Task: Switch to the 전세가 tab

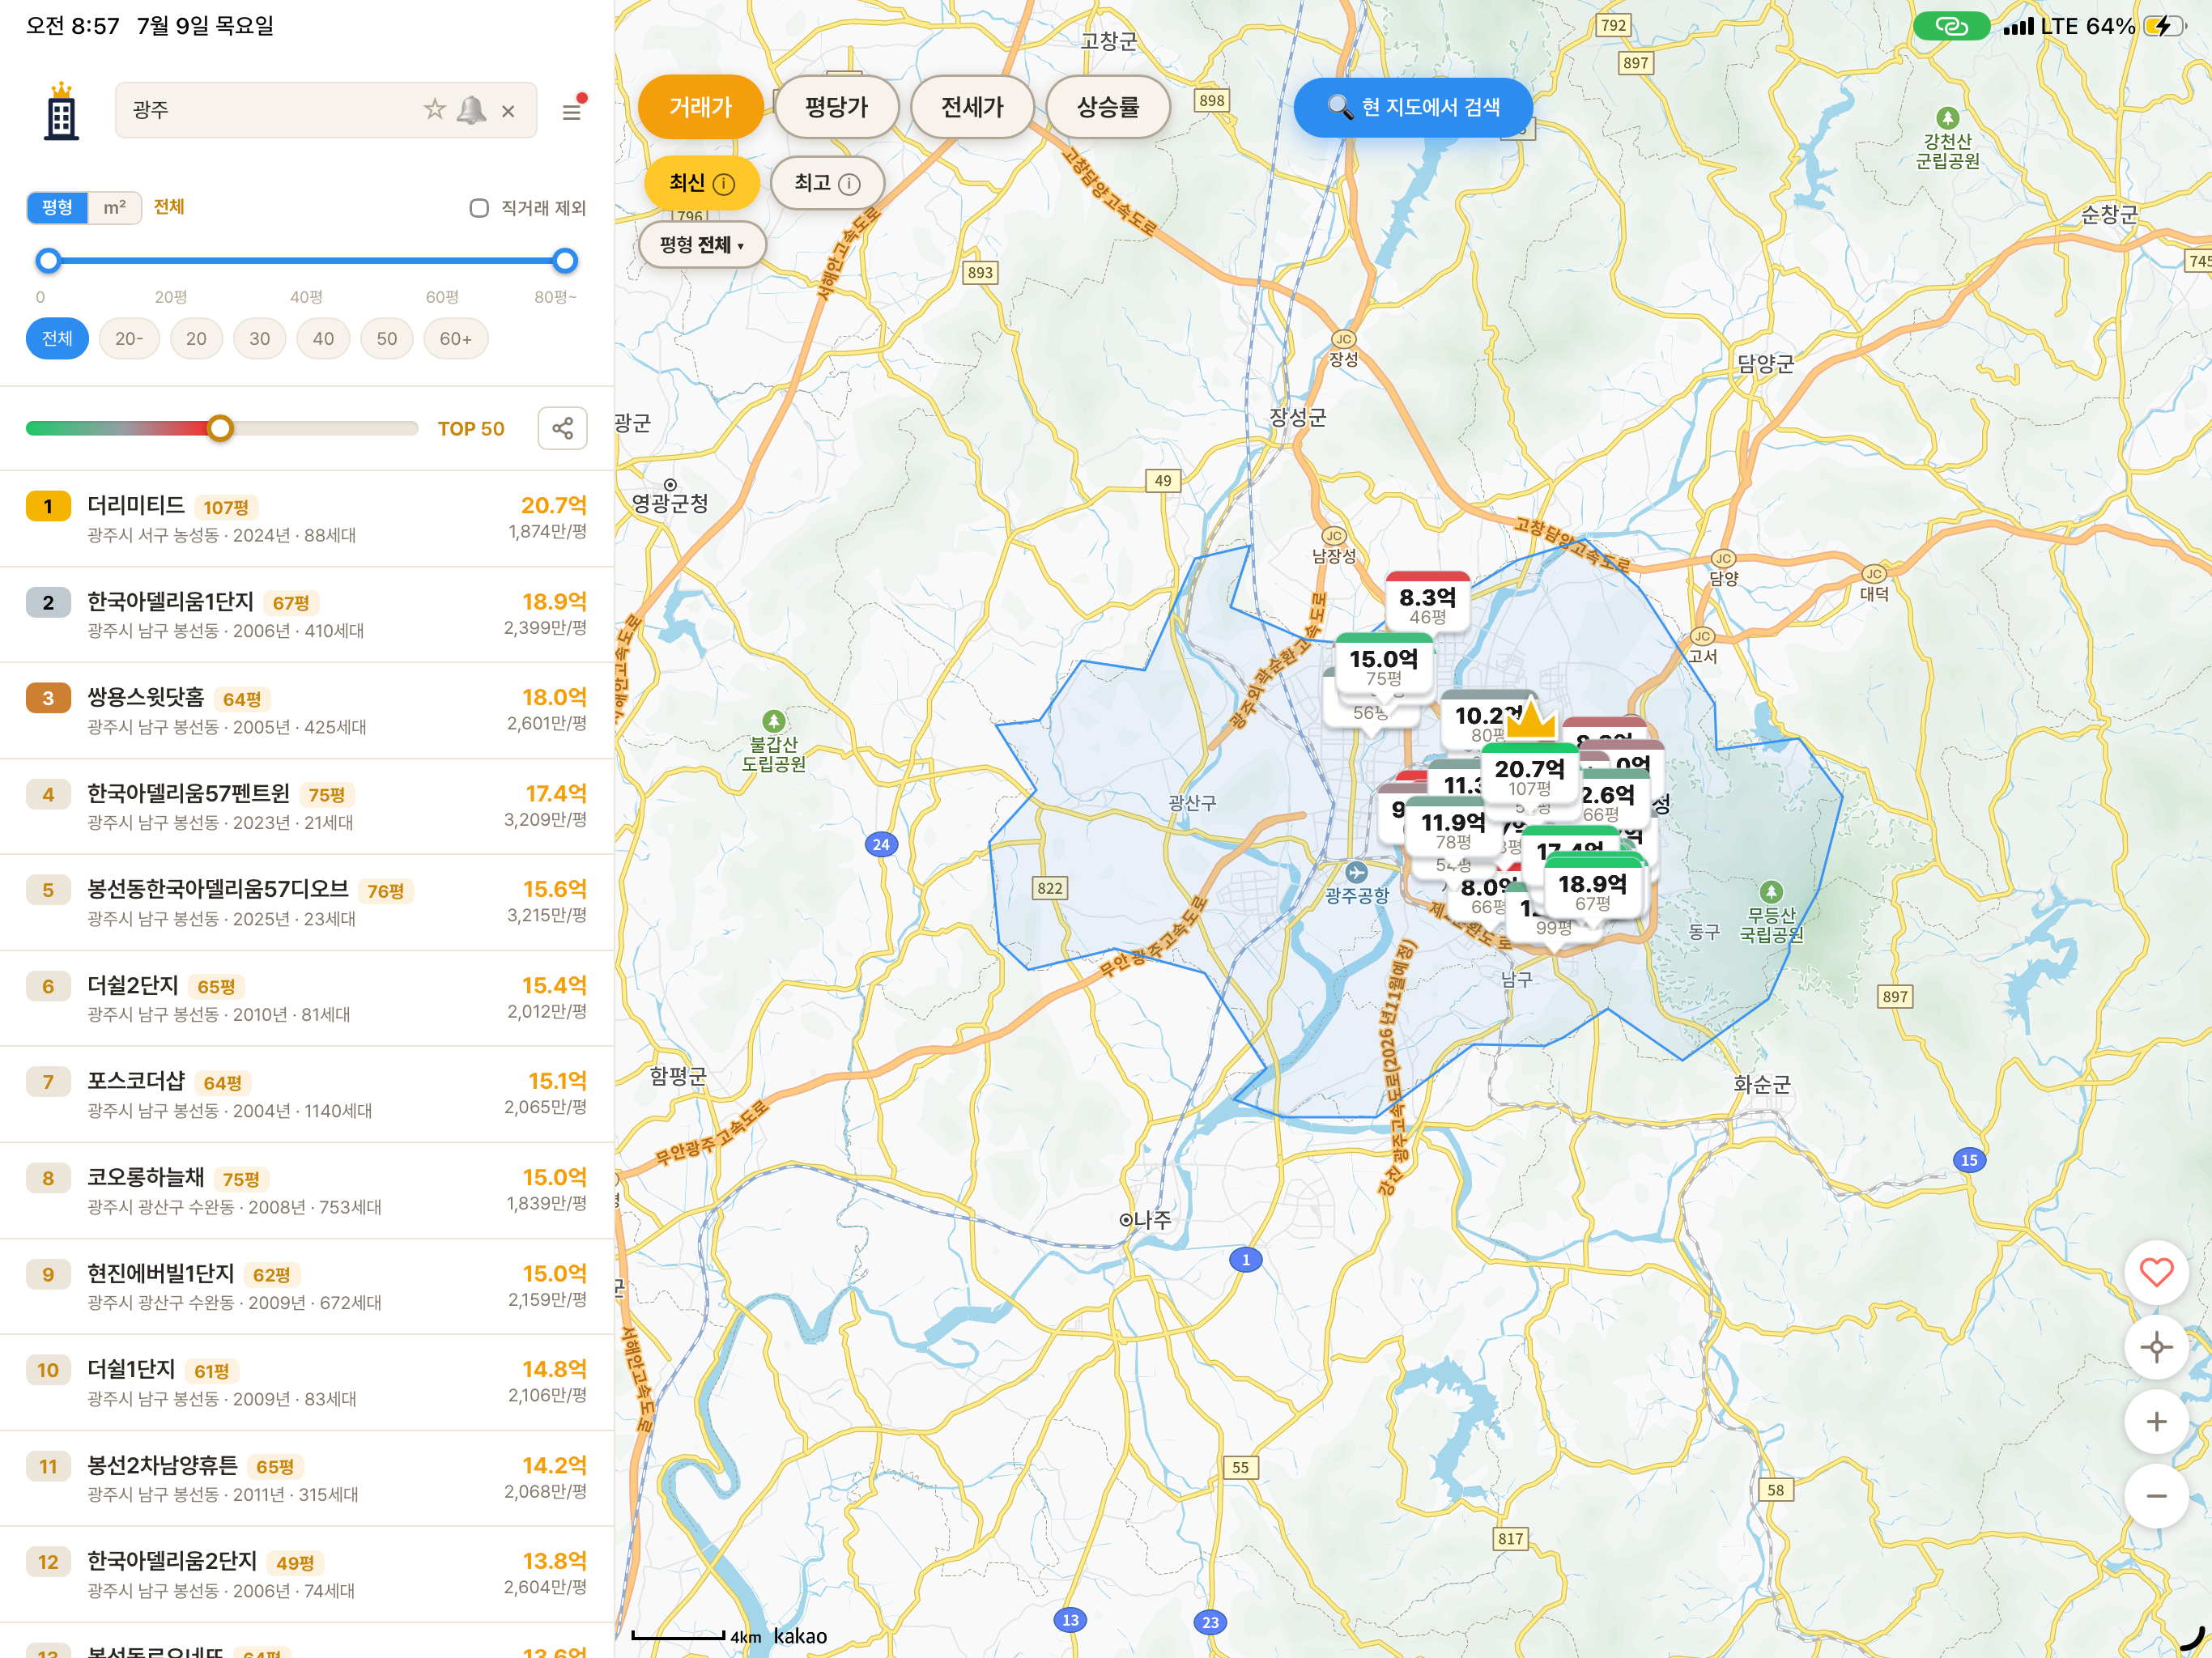Action: (972, 107)
